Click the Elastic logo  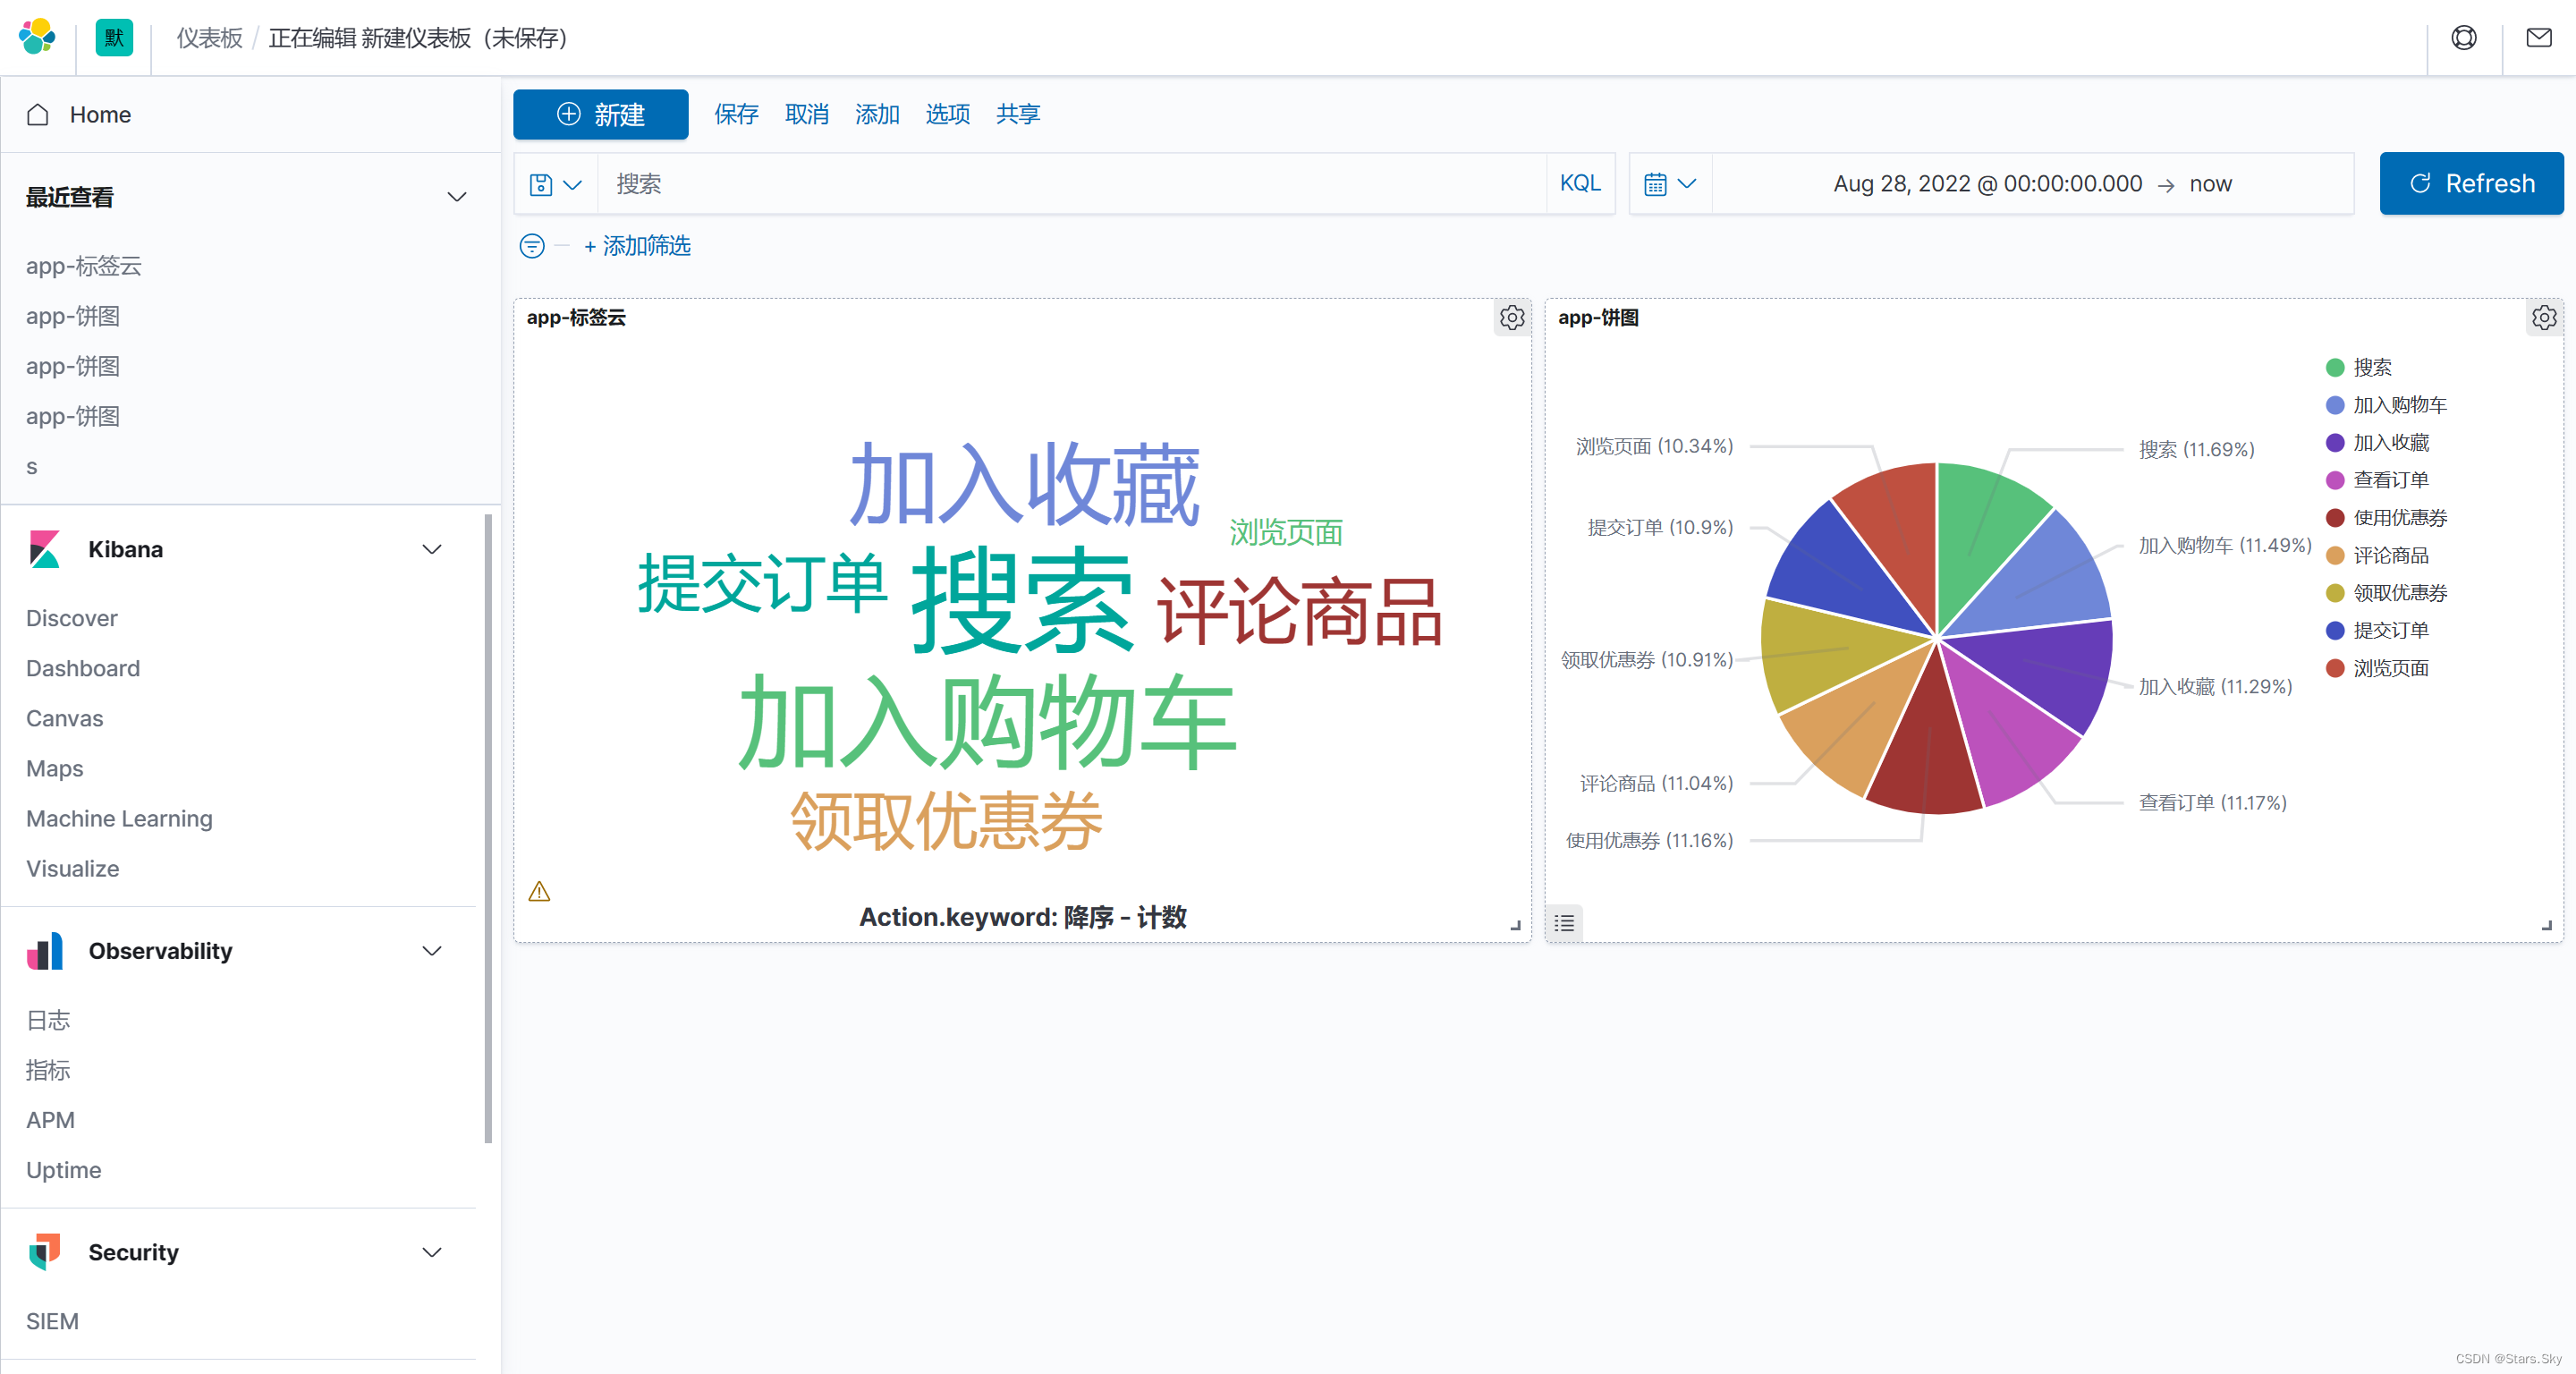pos(37,37)
